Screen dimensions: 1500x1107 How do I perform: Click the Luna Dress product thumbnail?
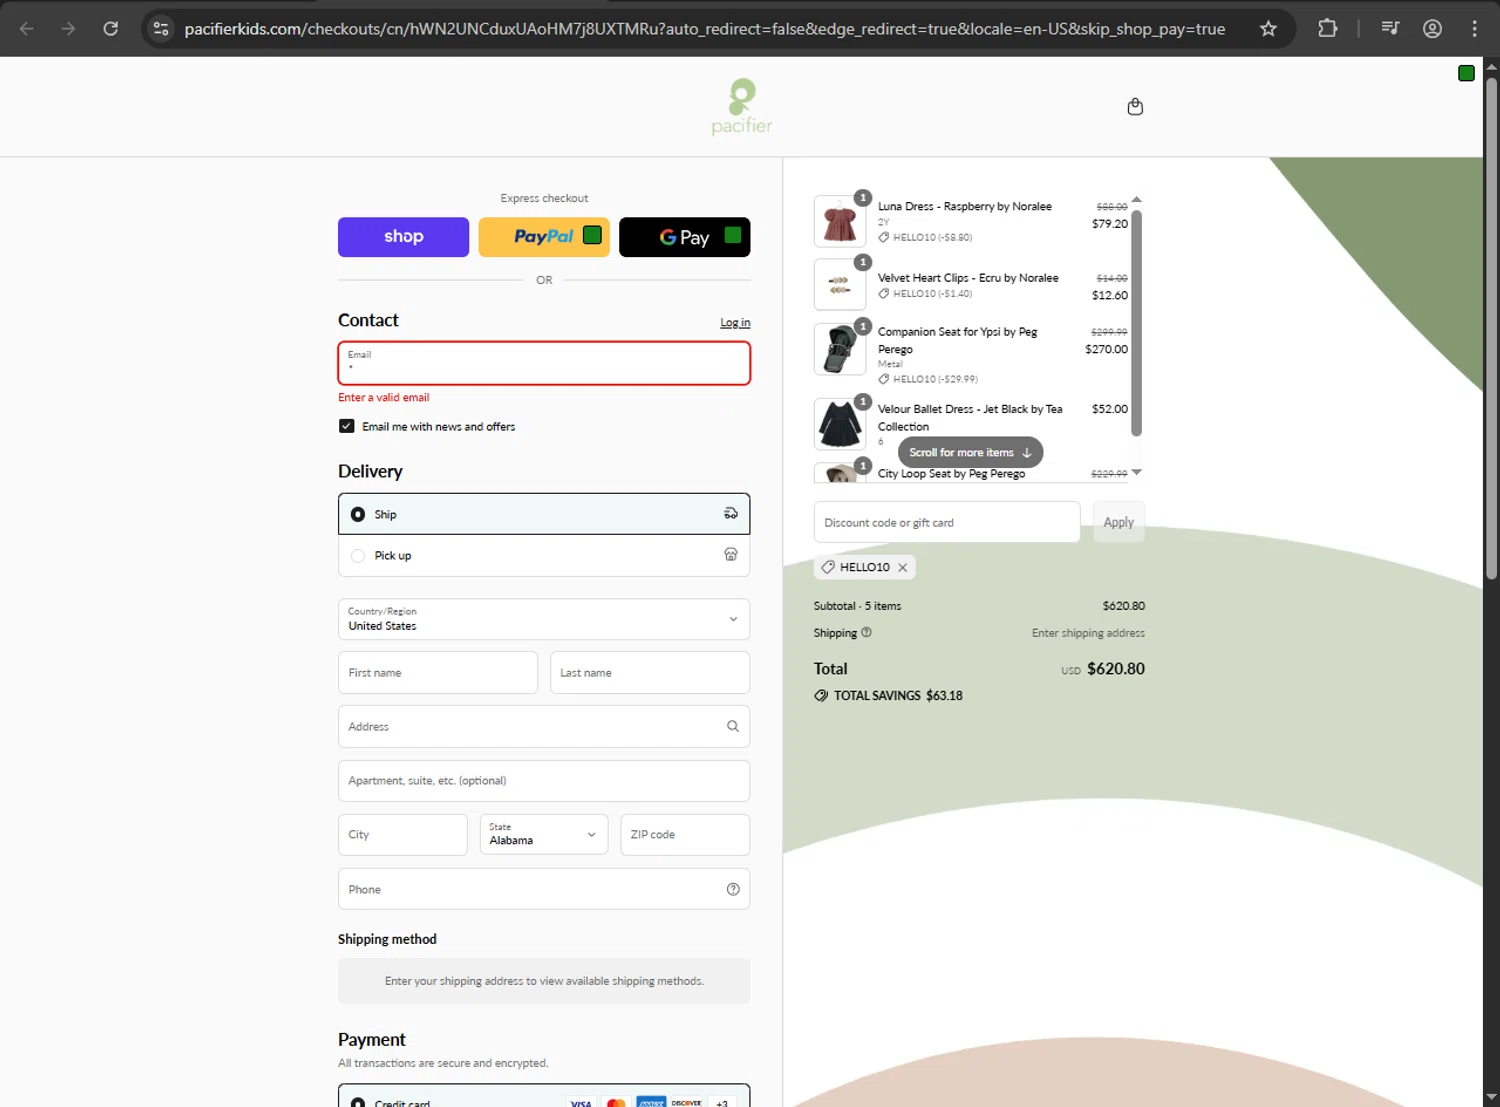point(840,221)
